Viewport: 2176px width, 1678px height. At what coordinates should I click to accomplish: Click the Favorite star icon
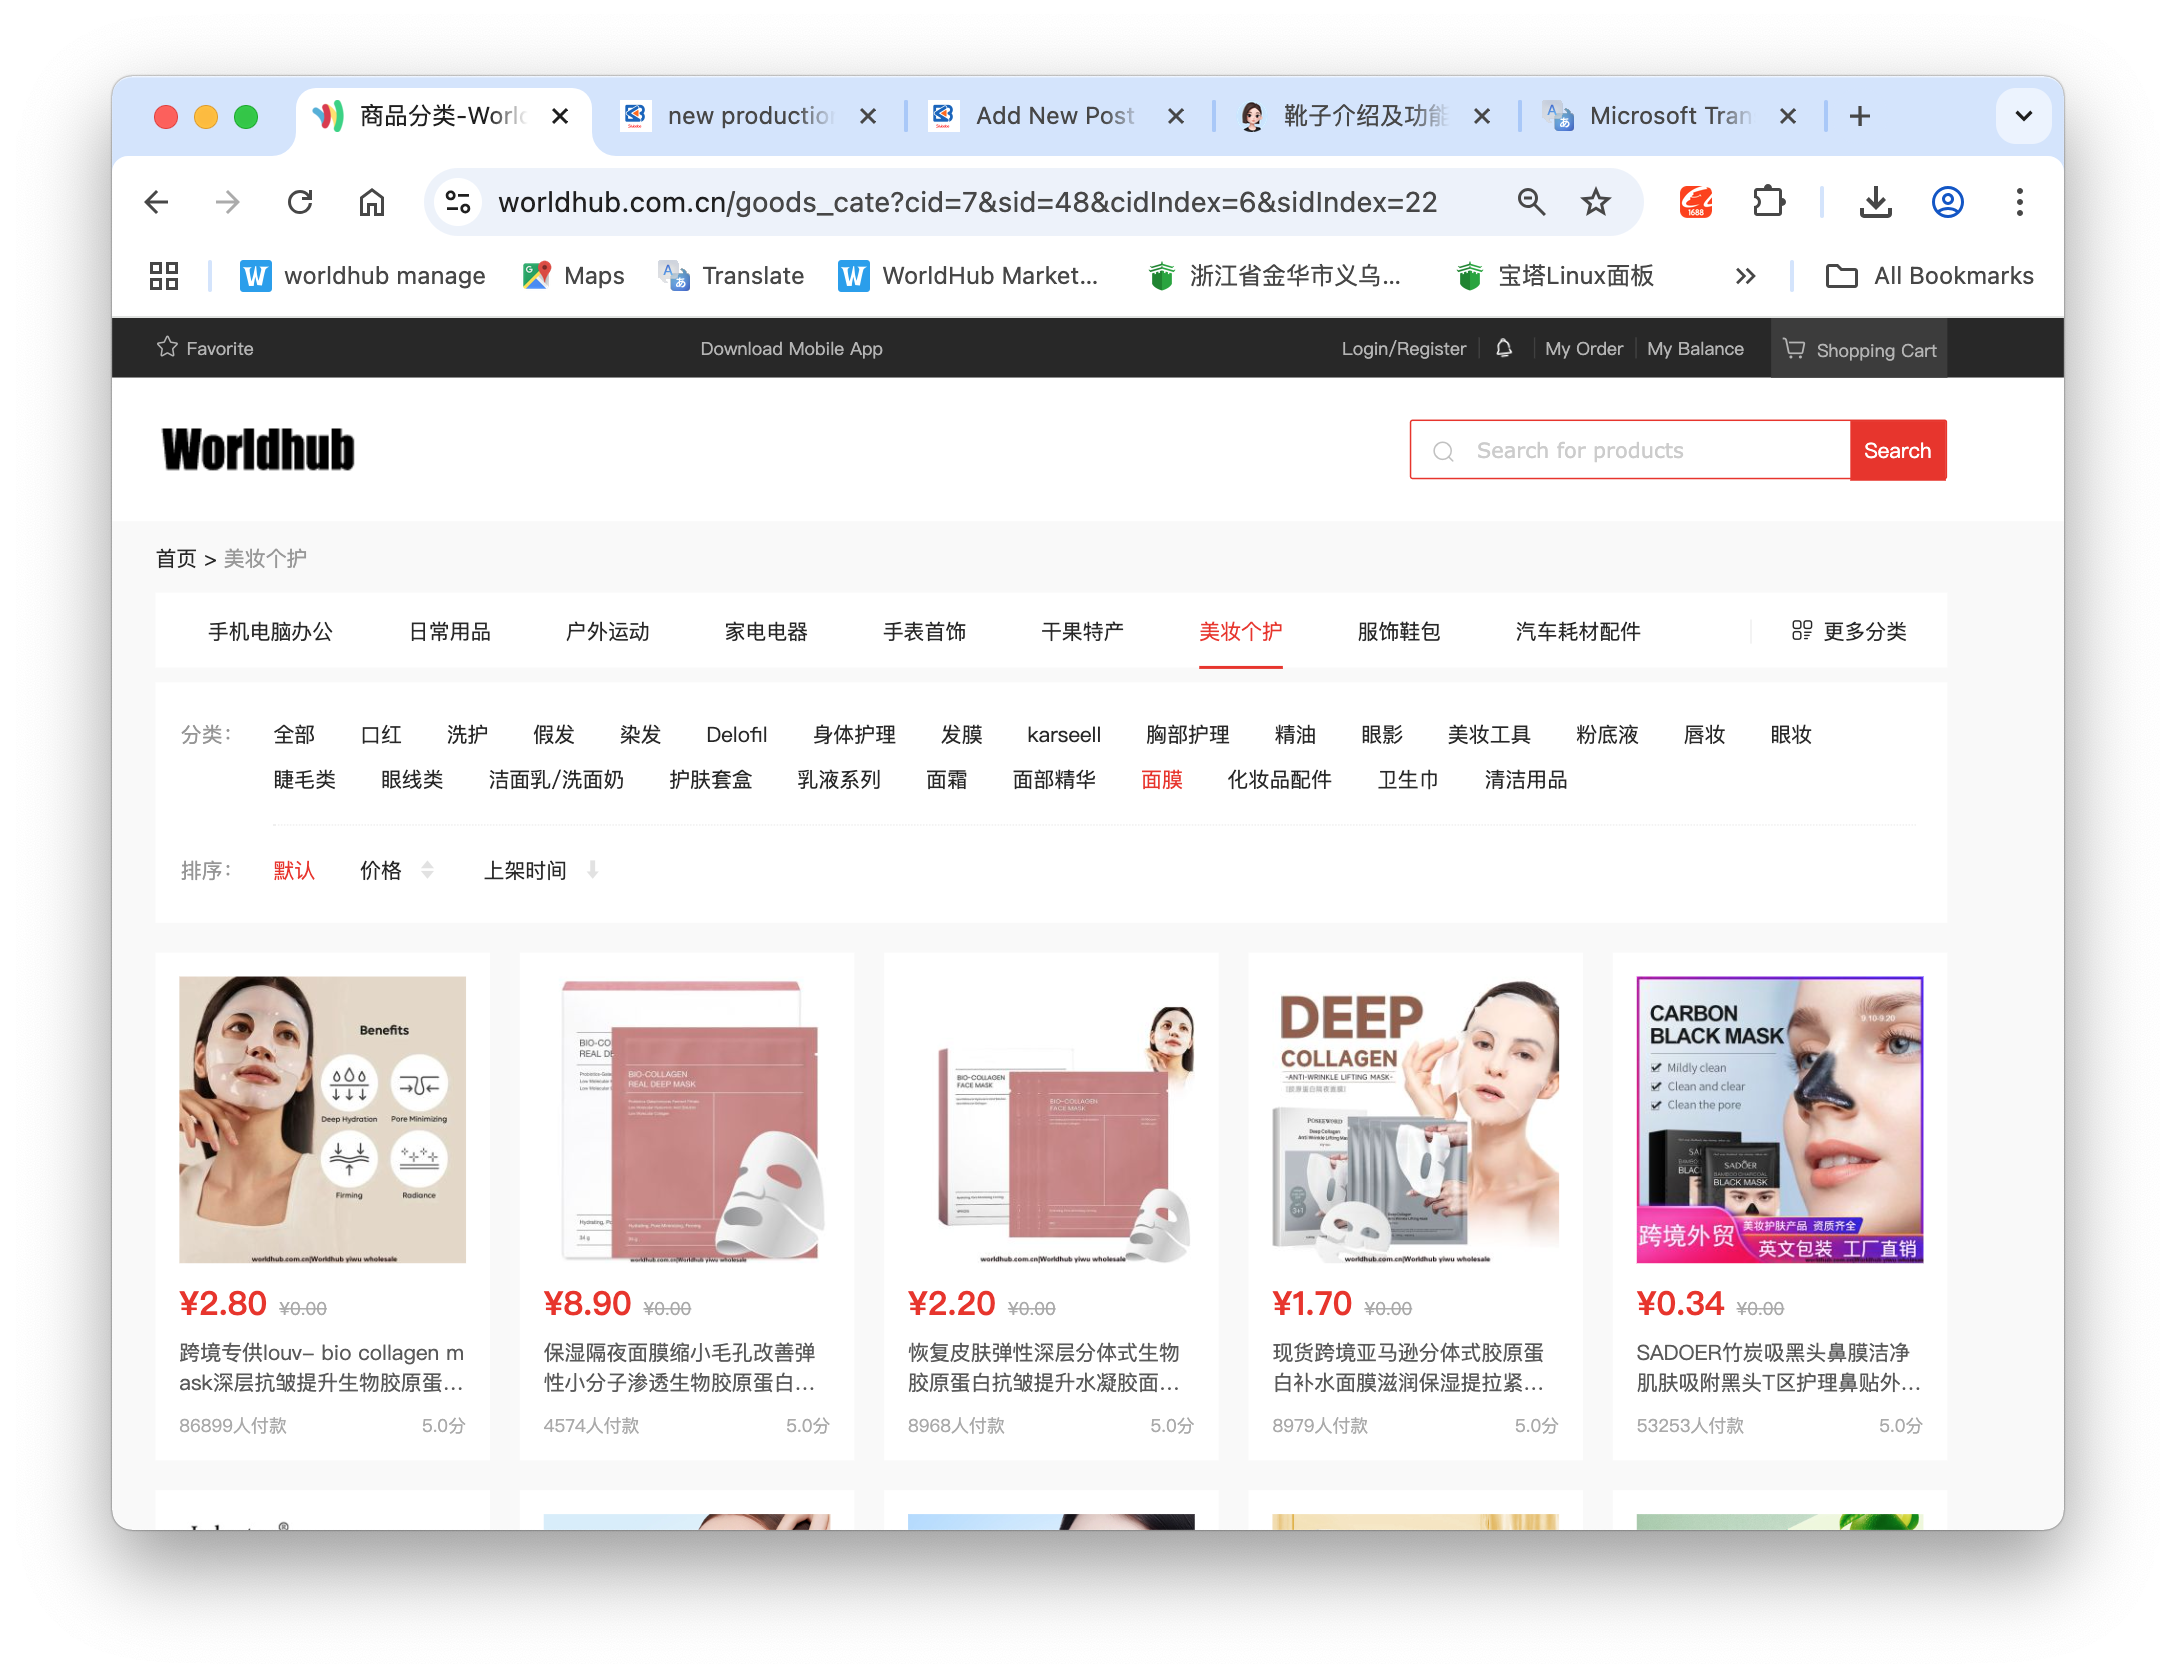[167, 348]
